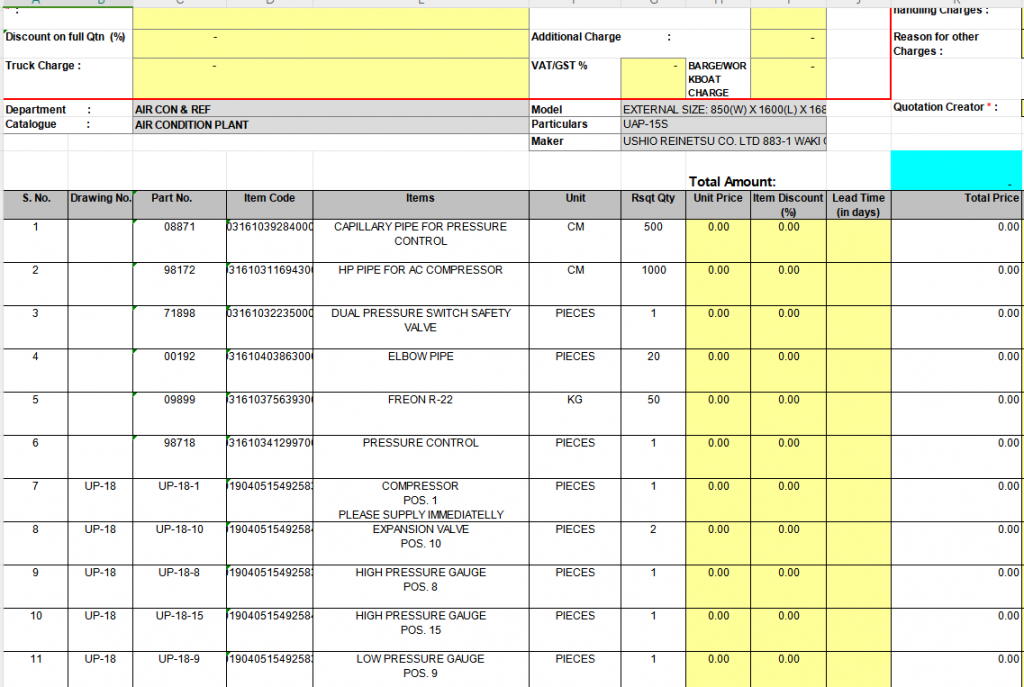The width and height of the screenshot is (1024, 687).
Task: Select the Maker cell USHIO REINETSU
Action: point(724,142)
